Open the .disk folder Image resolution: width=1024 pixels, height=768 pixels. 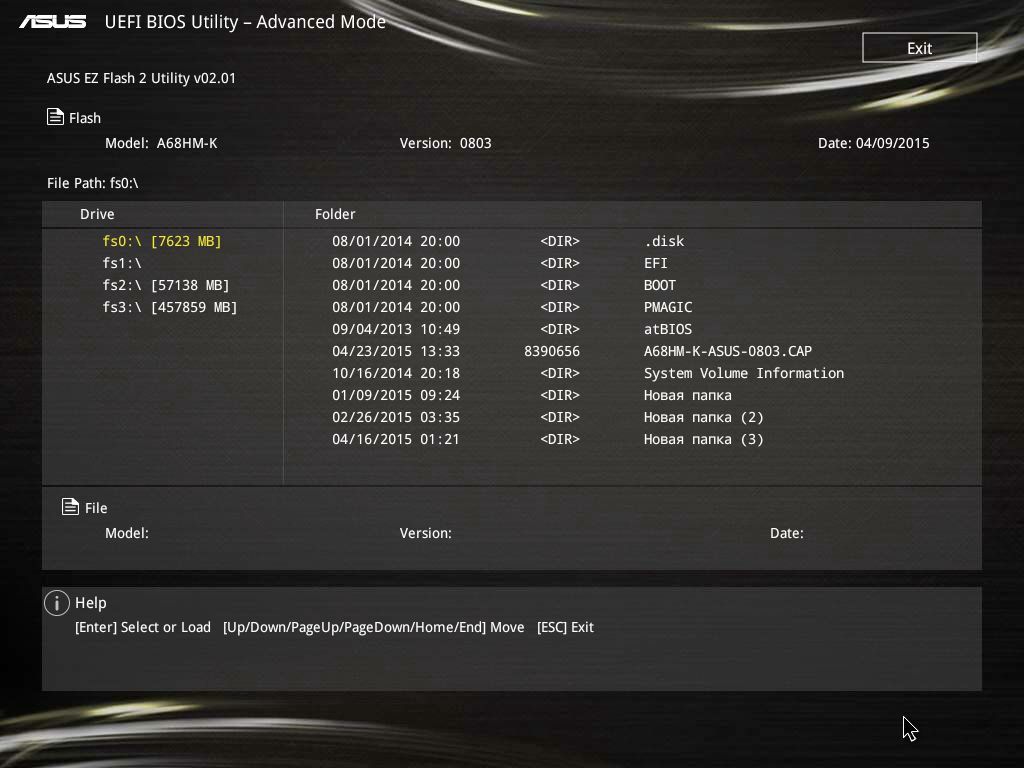point(664,241)
